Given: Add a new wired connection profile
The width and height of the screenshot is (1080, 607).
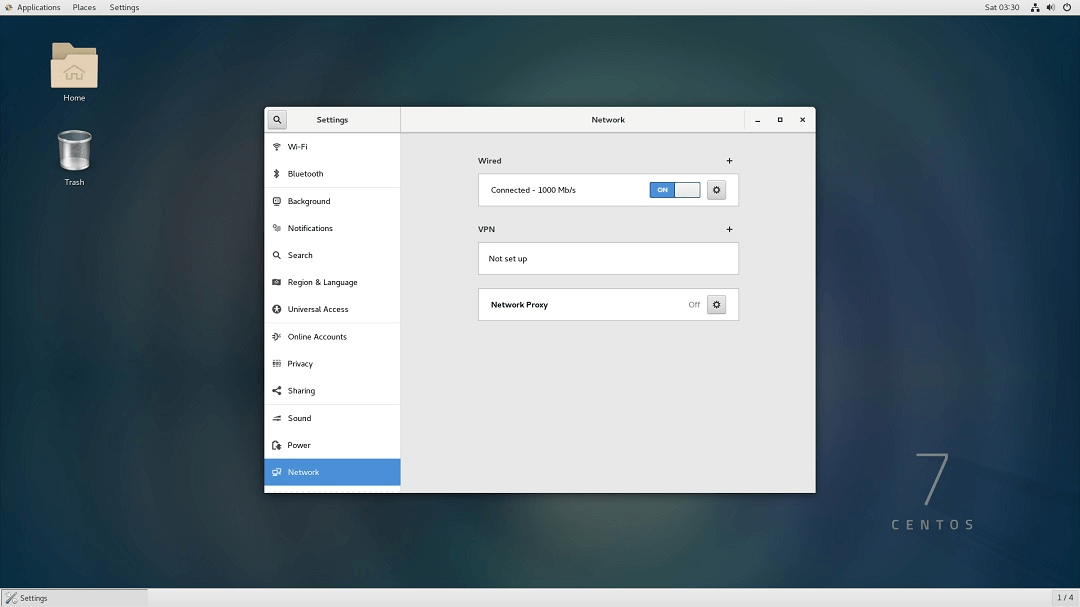Looking at the screenshot, I should pyautogui.click(x=729, y=161).
